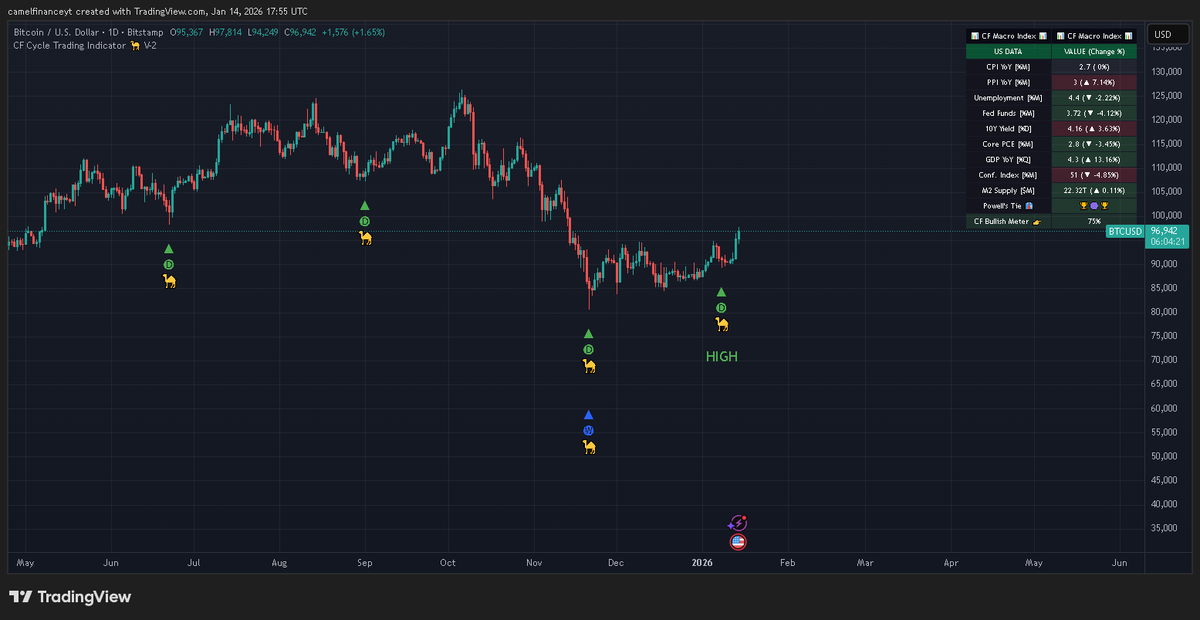Click the 120,000 level on the price axis
Viewport: 1200px width, 620px height.
(1168, 120)
